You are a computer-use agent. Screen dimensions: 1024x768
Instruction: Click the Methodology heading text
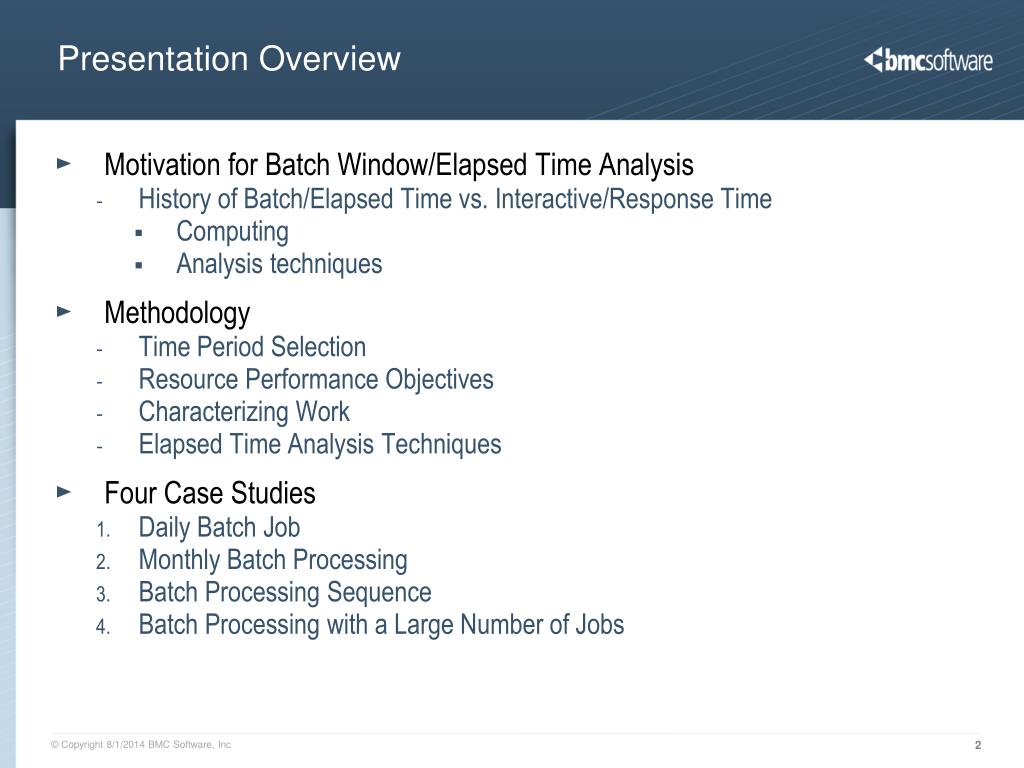click(177, 313)
